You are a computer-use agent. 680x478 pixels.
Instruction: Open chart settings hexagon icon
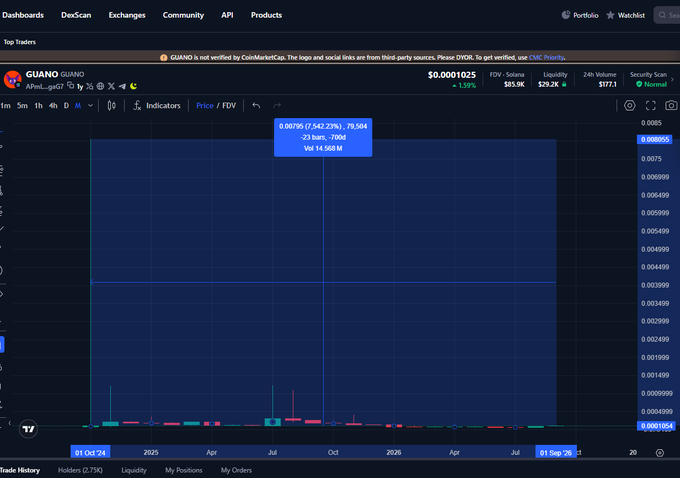tap(630, 105)
